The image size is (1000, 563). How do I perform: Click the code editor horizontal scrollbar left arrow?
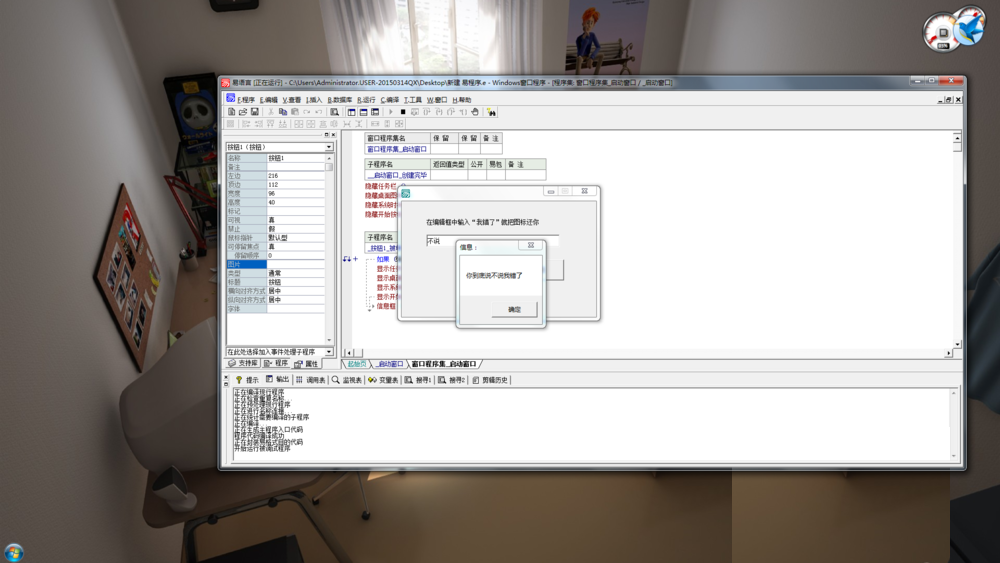(348, 353)
